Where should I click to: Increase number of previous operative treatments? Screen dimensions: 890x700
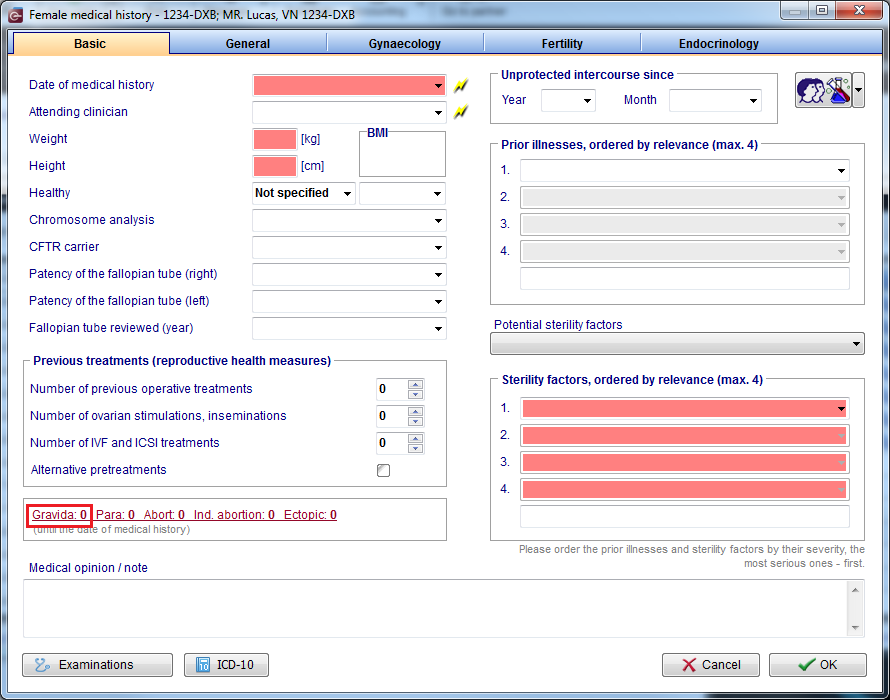click(415, 384)
